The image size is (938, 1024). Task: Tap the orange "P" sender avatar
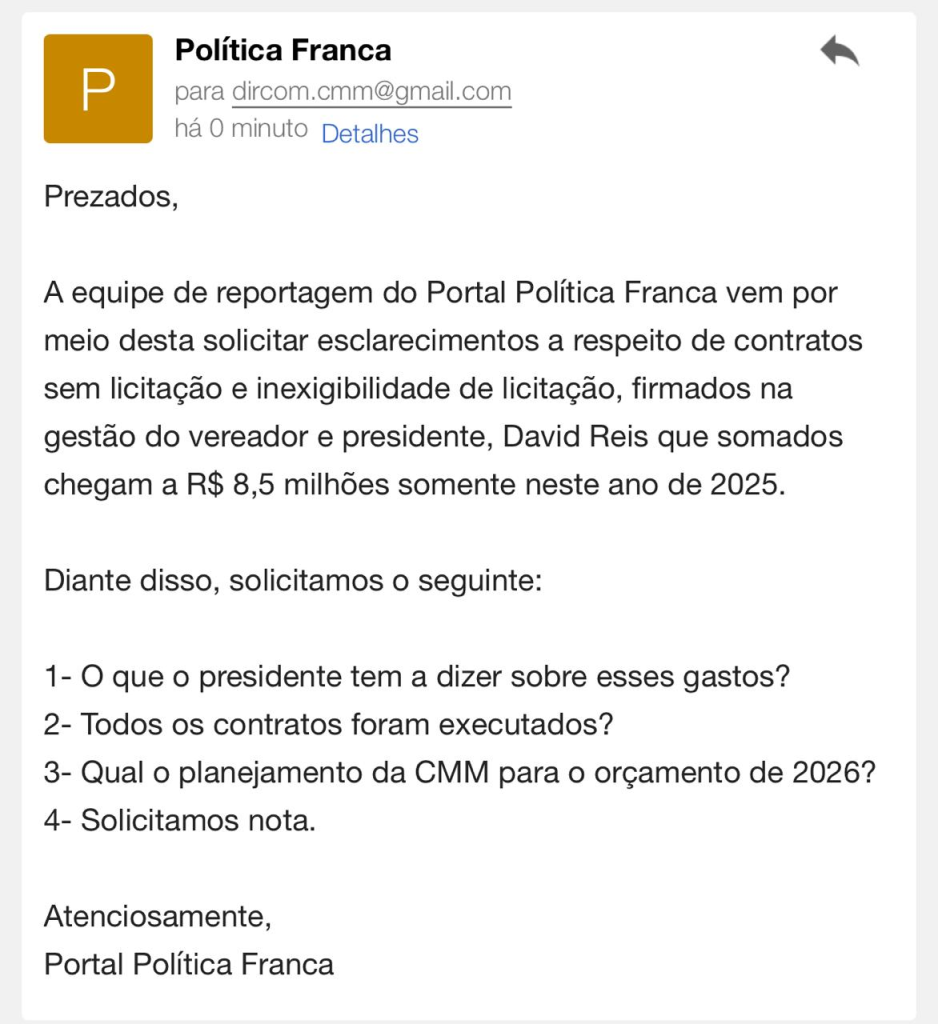point(98,89)
